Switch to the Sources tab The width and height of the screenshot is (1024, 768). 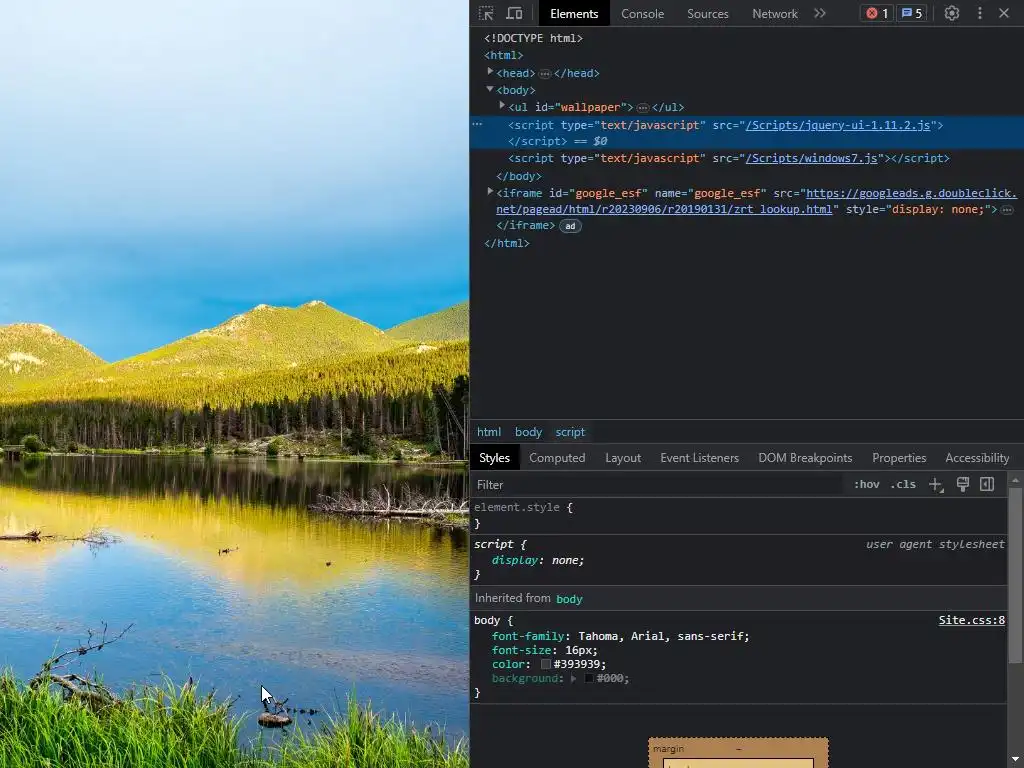point(707,14)
